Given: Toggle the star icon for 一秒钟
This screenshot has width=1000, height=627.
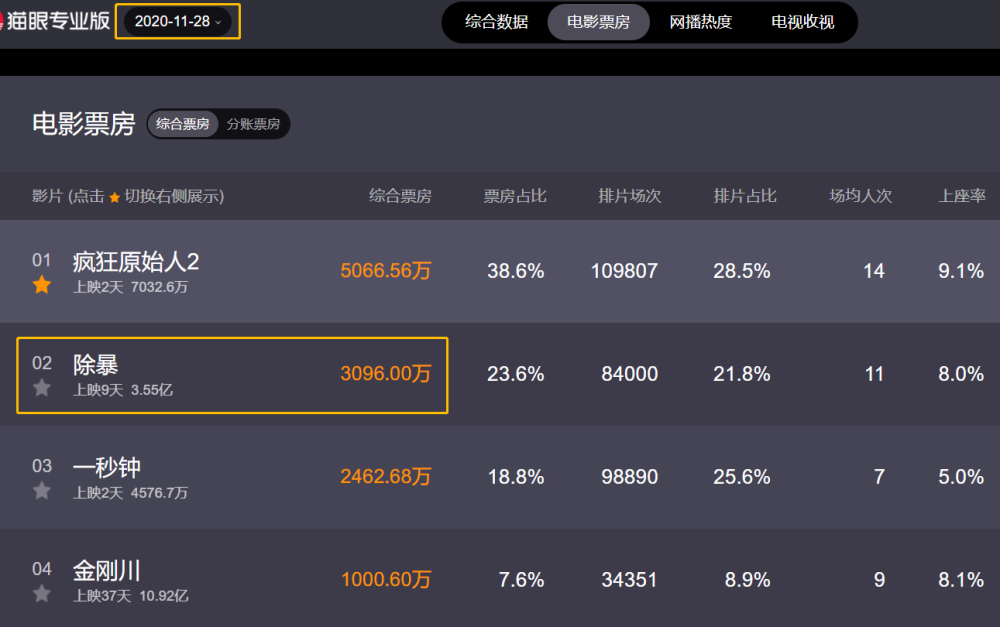Looking at the screenshot, I should tap(42, 491).
